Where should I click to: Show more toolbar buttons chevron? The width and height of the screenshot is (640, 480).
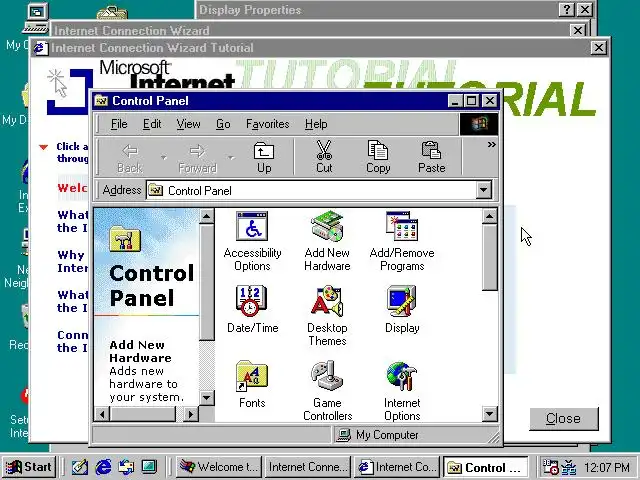click(x=491, y=144)
